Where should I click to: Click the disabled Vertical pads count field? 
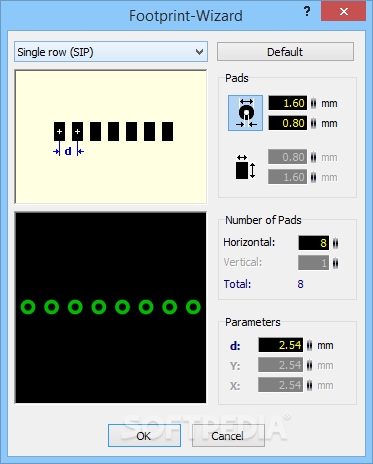coord(314,263)
